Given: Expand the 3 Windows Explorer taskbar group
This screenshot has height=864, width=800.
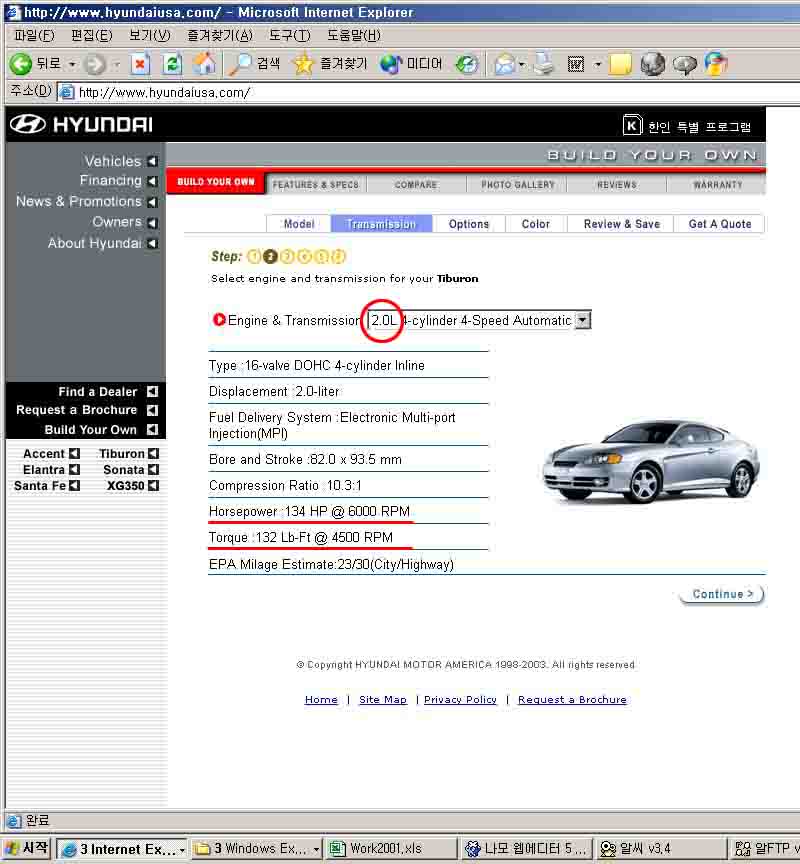Looking at the screenshot, I should click(316, 849).
